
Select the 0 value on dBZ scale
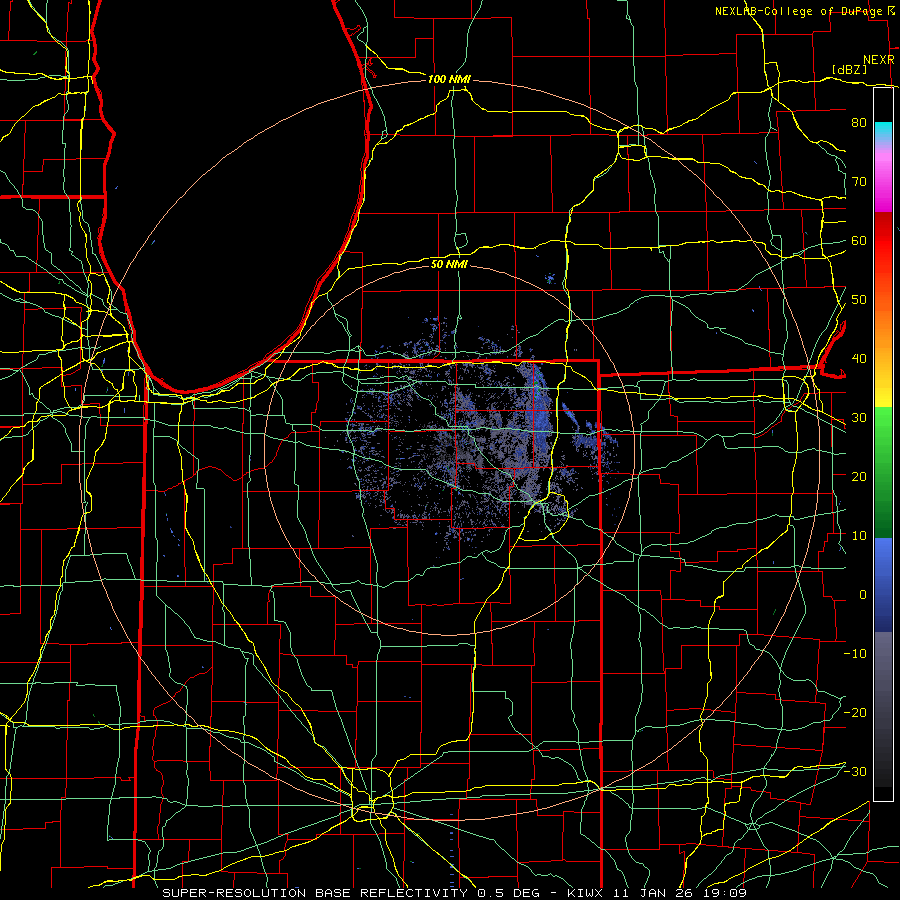click(863, 595)
